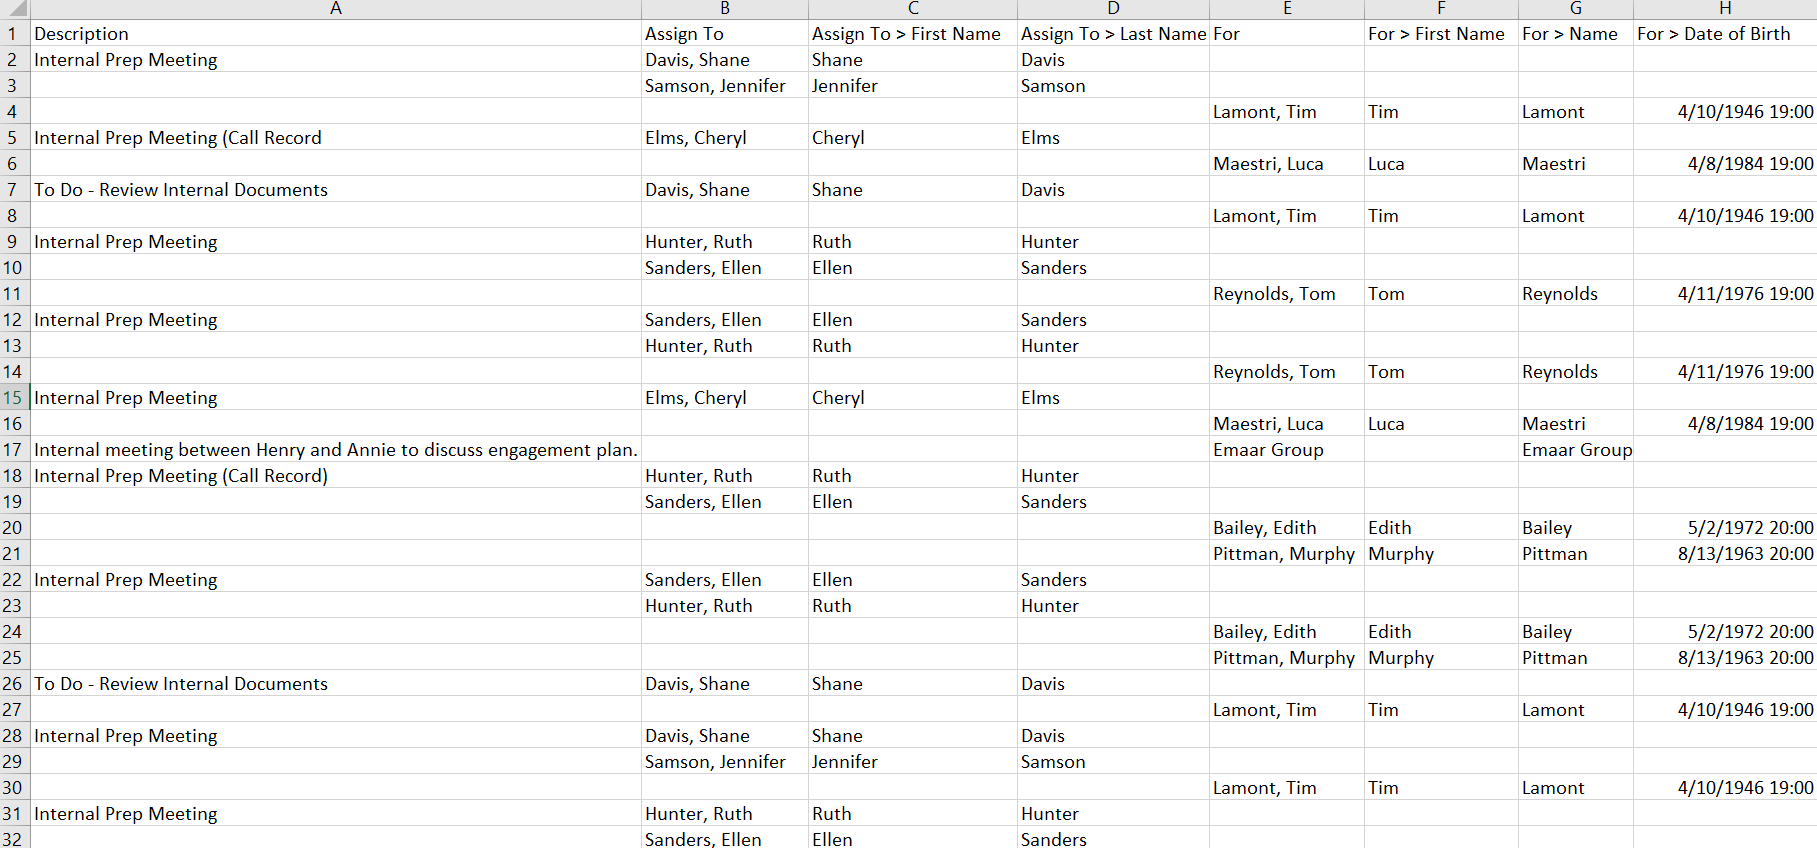
Task: Click the "For > Date of Birth" cell
Action: click(1713, 34)
